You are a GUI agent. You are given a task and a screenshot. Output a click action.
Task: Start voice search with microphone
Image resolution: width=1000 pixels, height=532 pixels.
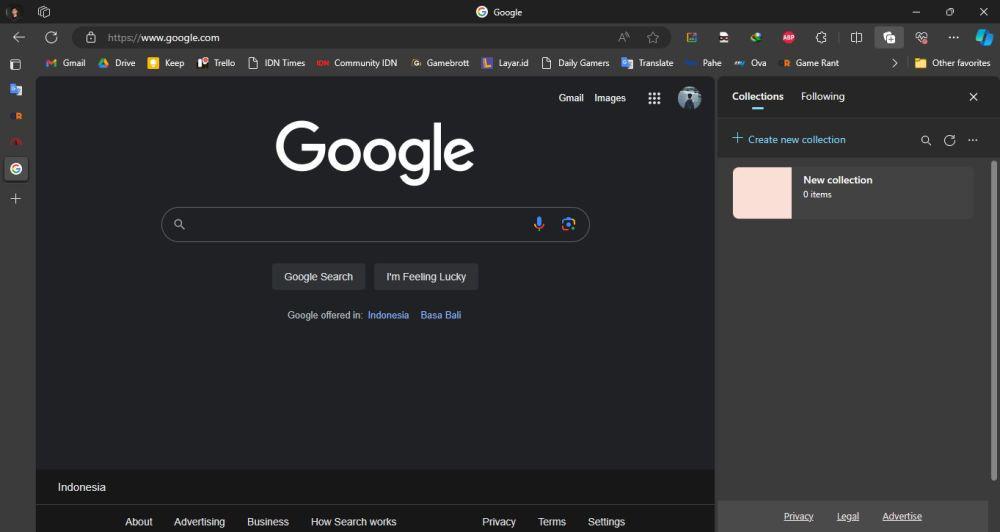[x=539, y=224]
